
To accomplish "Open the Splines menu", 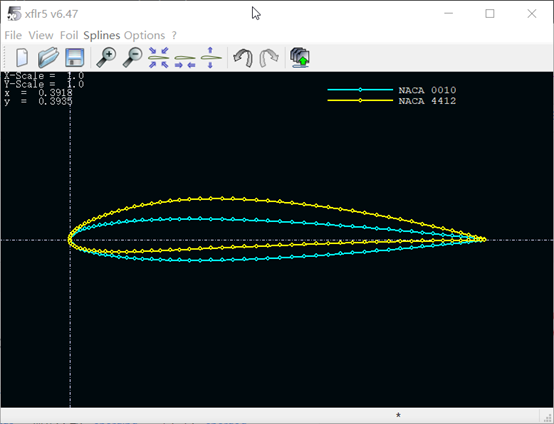I will [102, 35].
